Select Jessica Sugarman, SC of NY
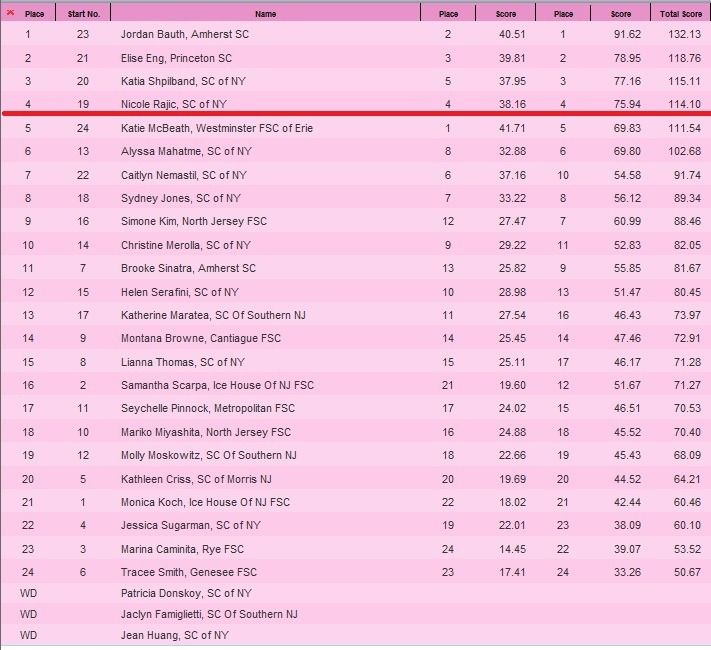The height and width of the screenshot is (650, 711). coord(190,525)
